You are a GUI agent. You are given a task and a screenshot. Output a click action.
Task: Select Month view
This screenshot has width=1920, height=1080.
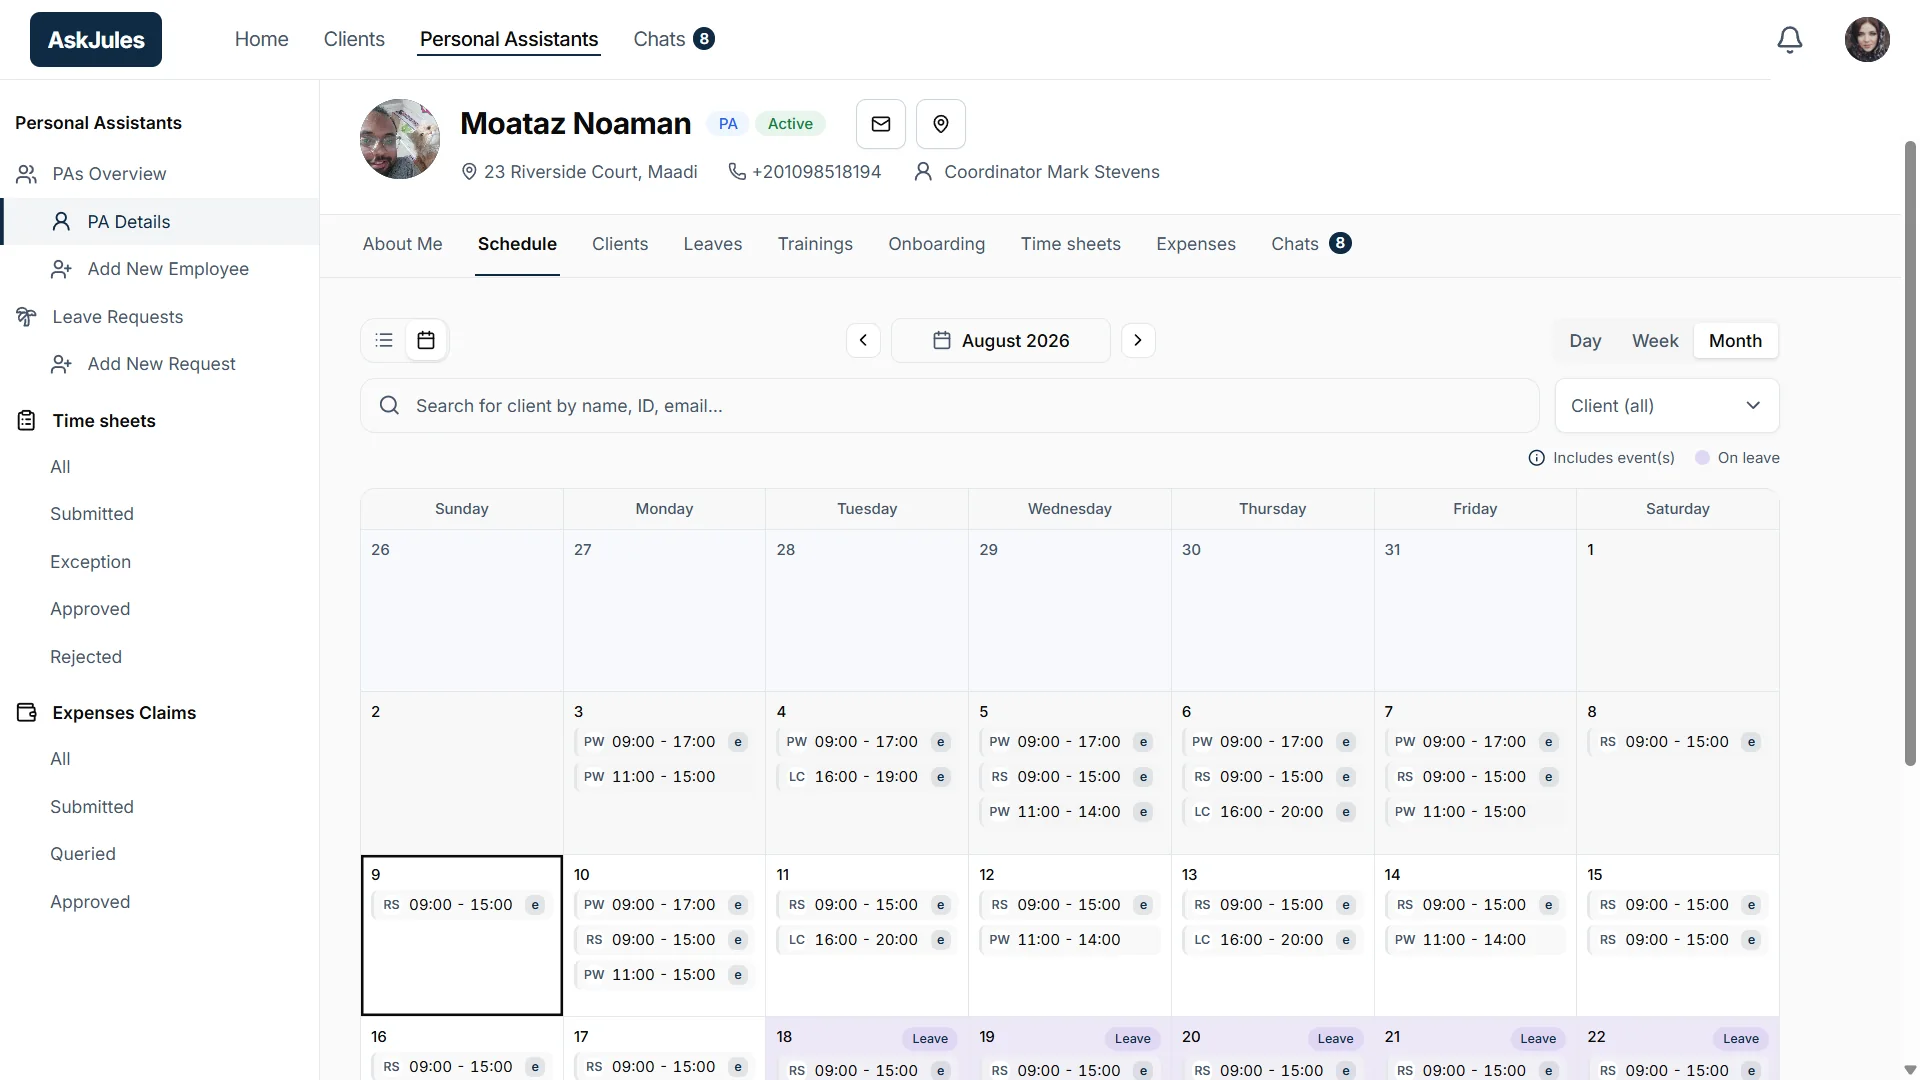[x=1735, y=341]
